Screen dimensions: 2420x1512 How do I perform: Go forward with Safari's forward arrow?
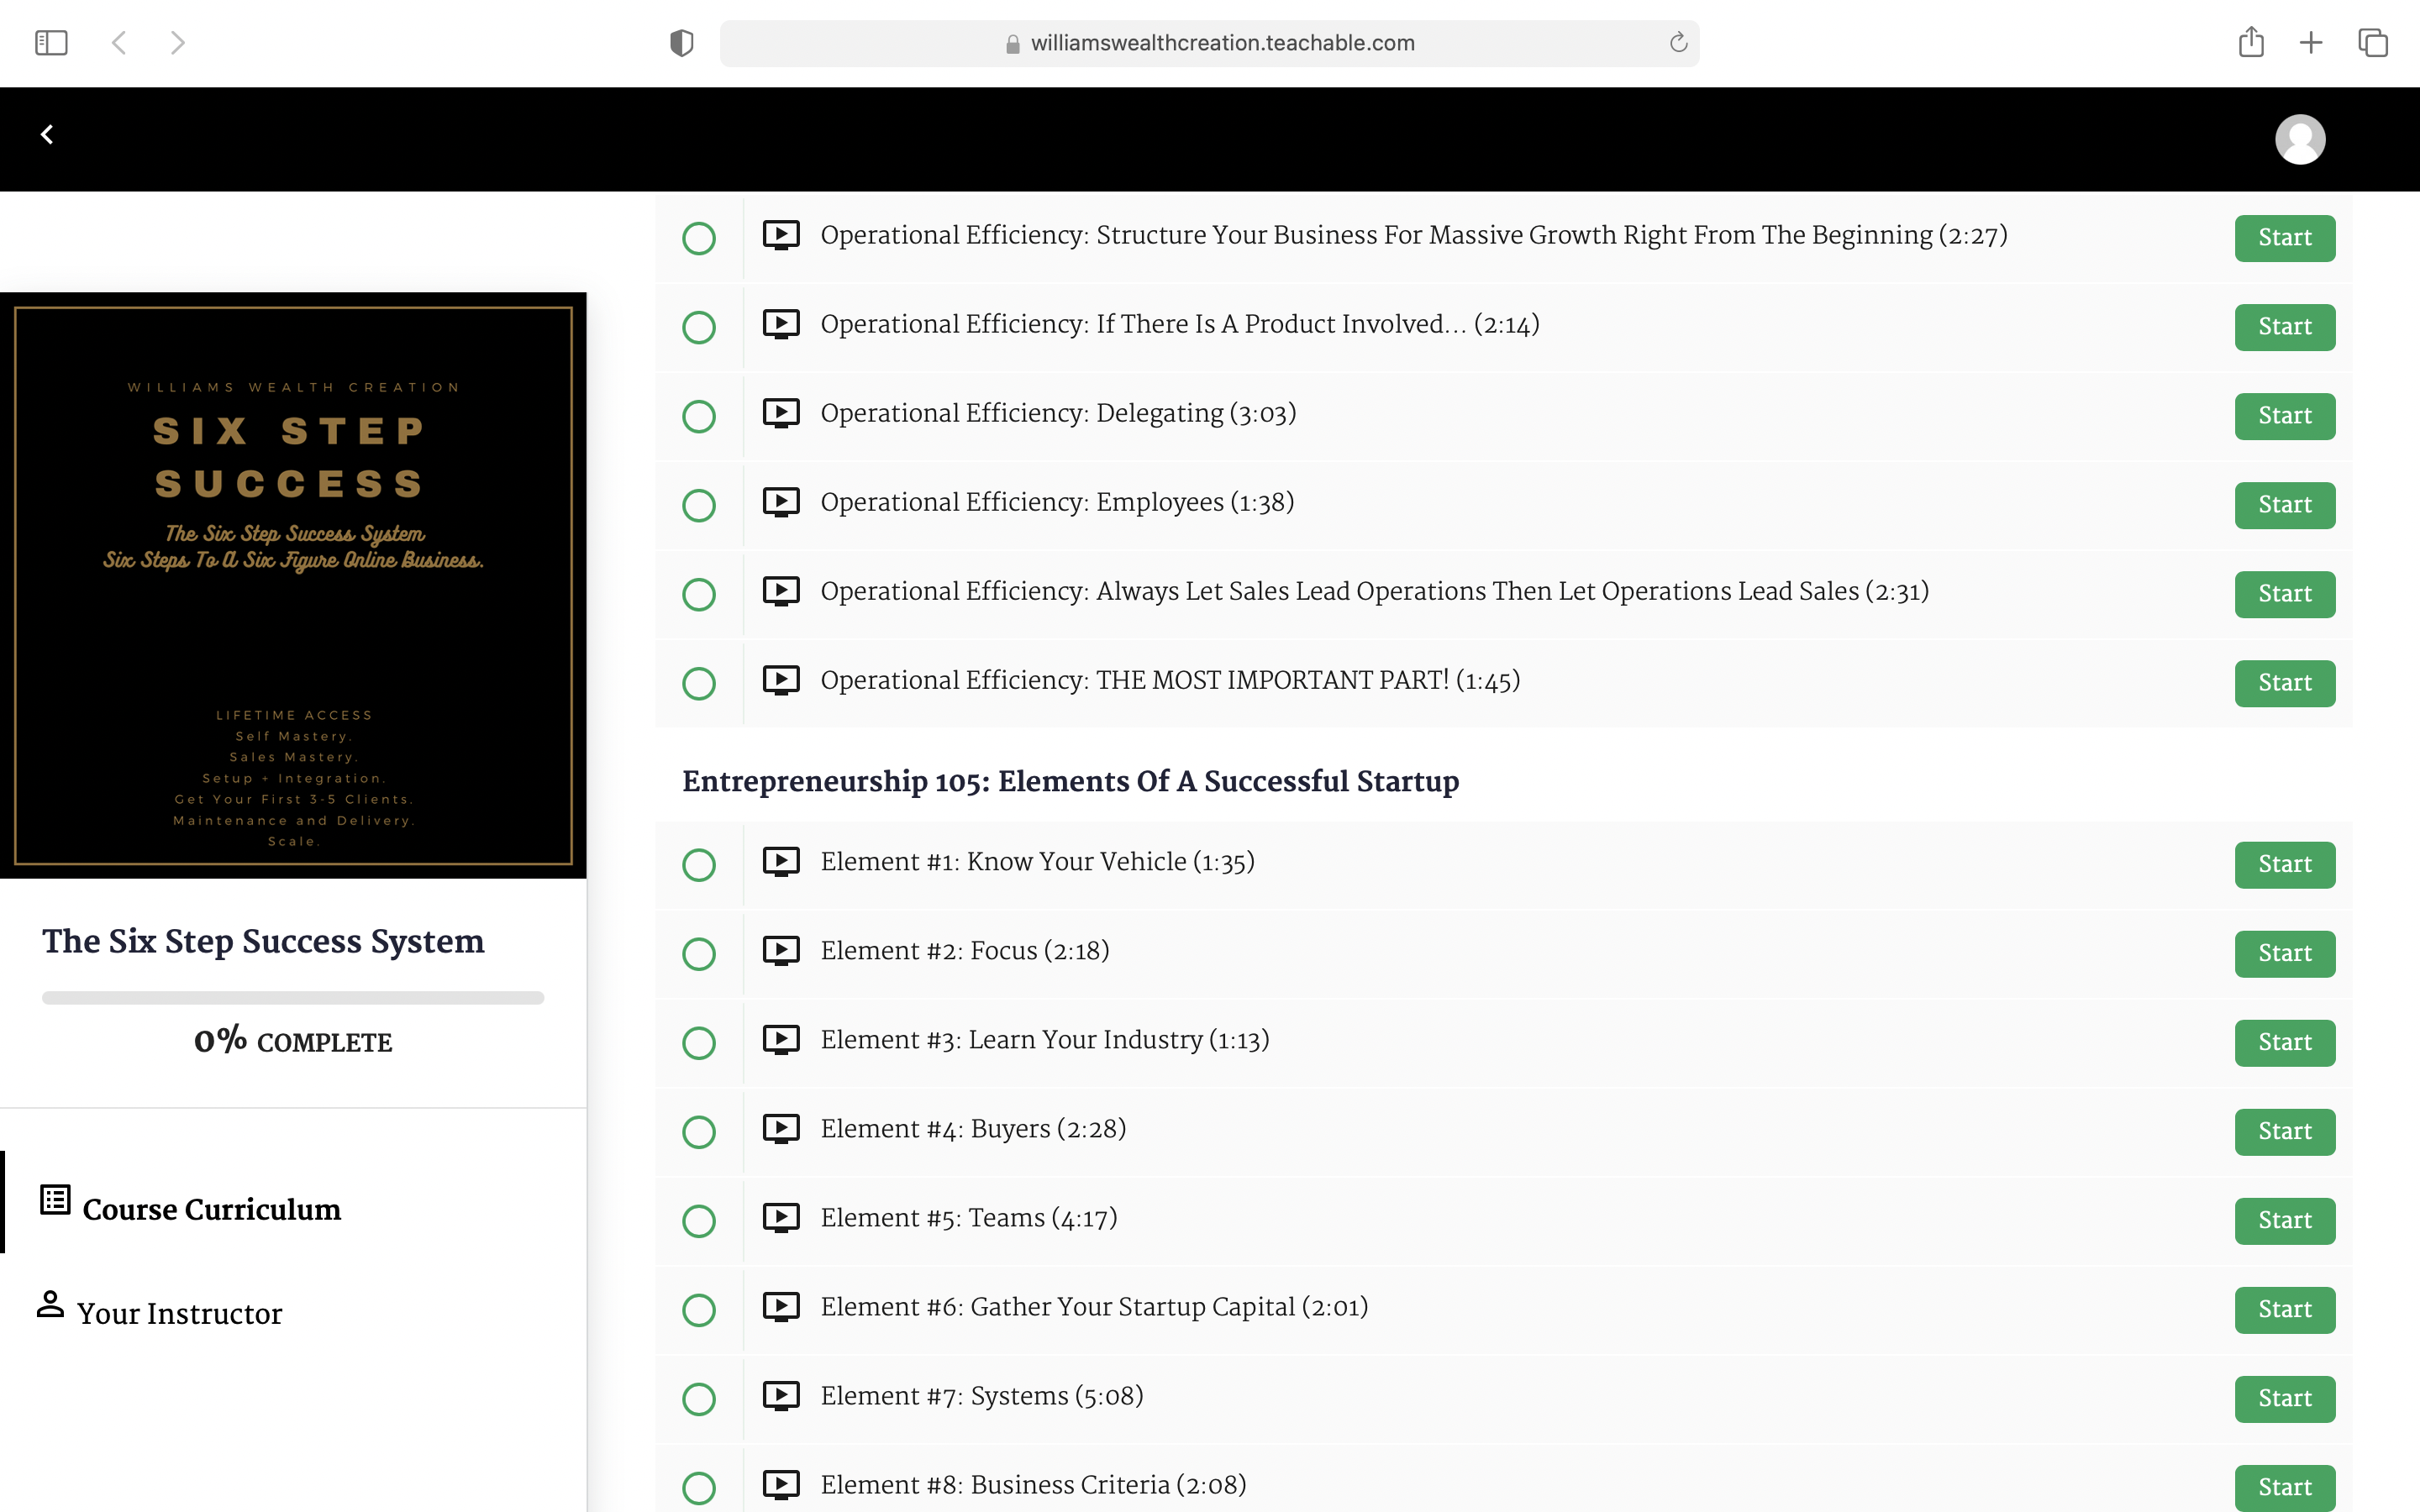click(177, 43)
